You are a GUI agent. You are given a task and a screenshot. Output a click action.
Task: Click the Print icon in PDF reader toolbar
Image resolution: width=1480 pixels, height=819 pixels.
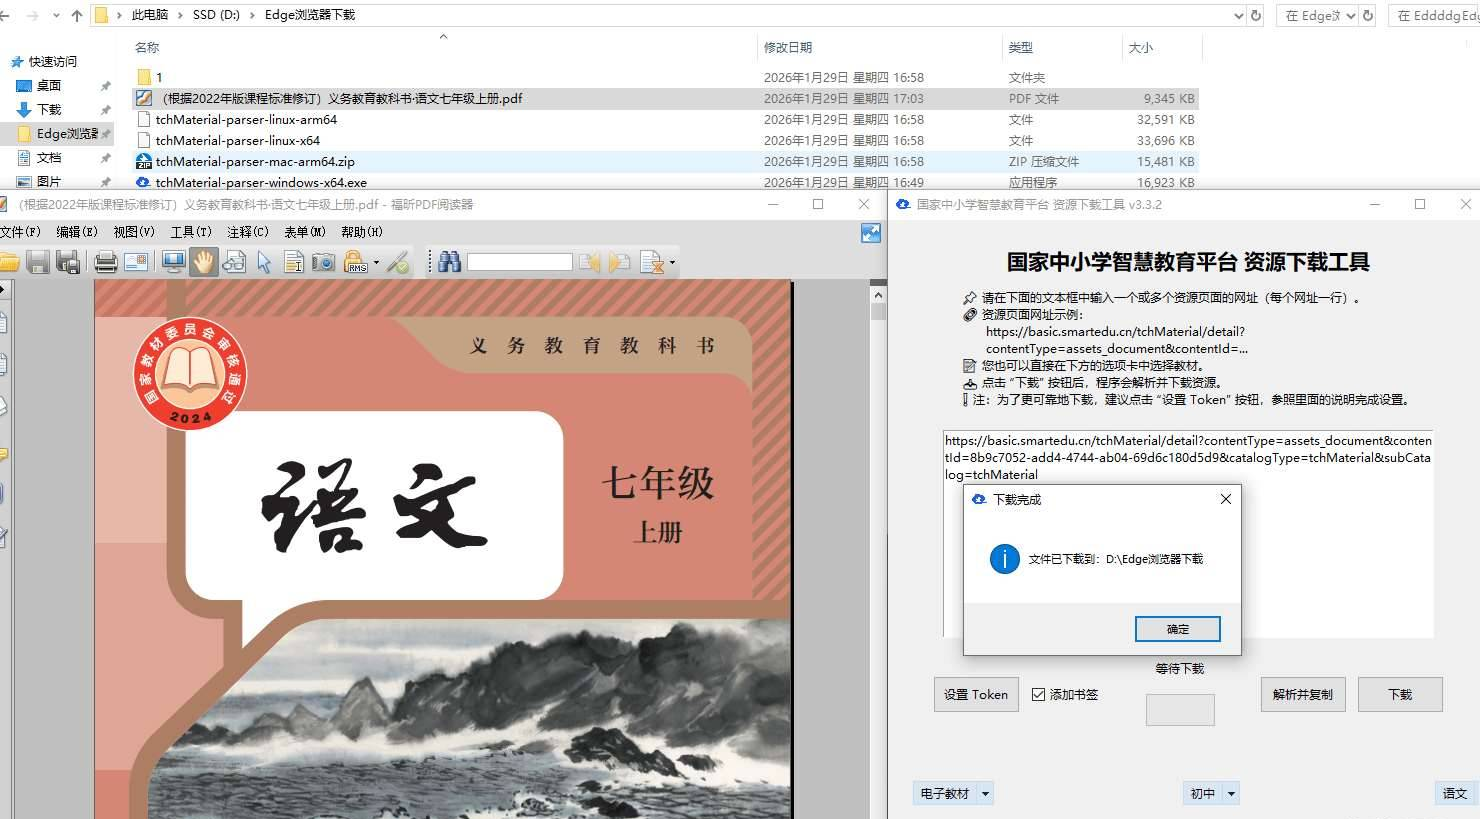tap(105, 262)
